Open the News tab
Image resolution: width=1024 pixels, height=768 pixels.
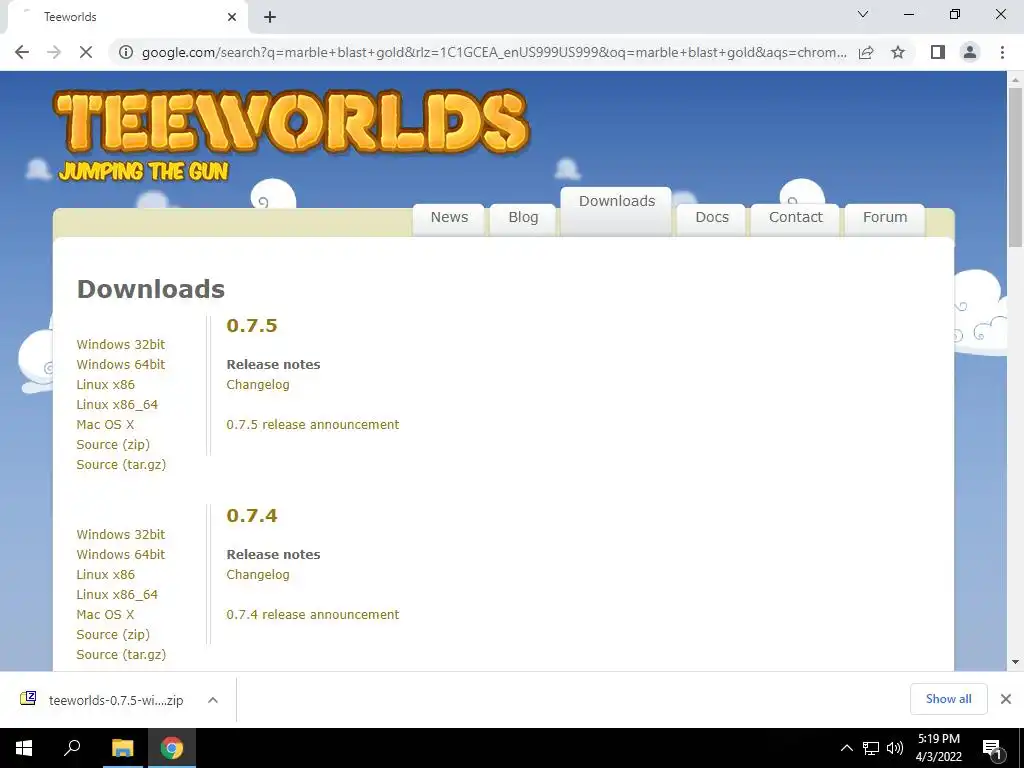449,217
